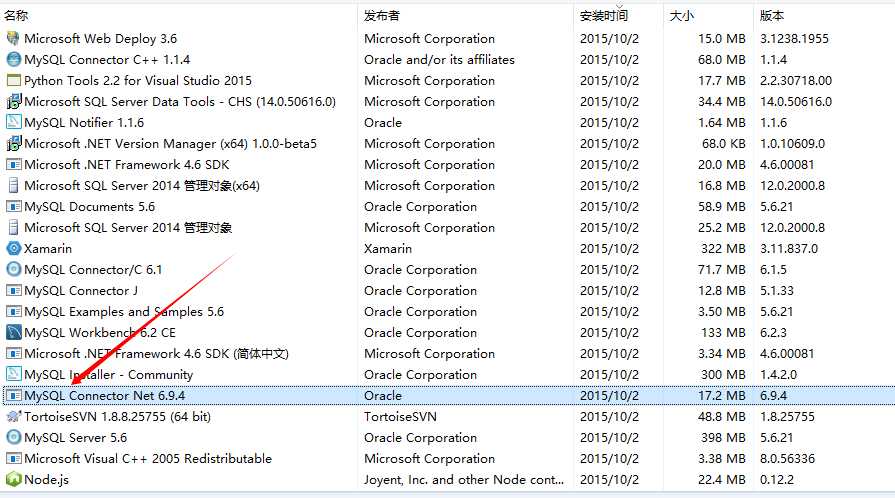
Task: Click the Python Tools 2.2 program icon
Action: [13, 81]
